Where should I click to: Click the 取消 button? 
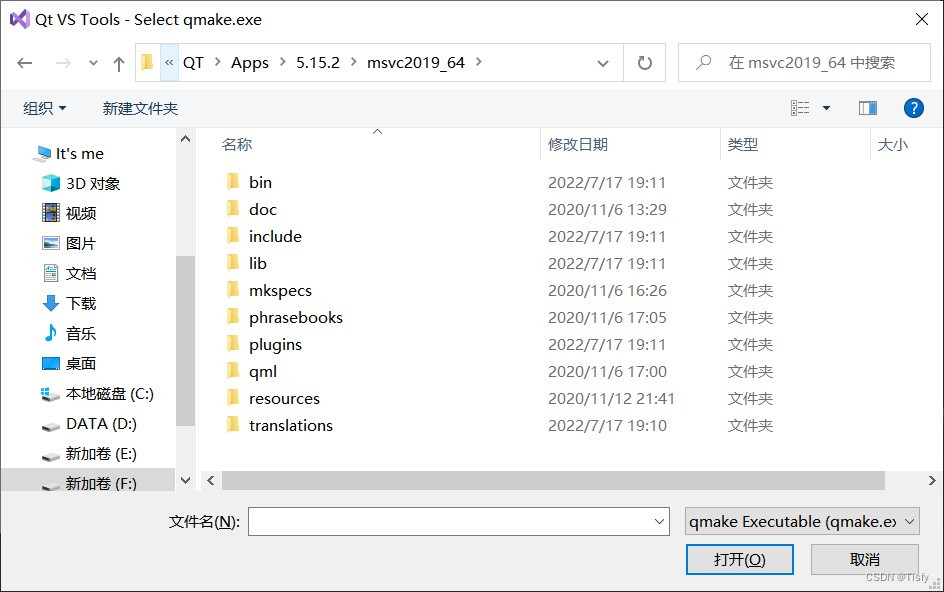coord(865,559)
